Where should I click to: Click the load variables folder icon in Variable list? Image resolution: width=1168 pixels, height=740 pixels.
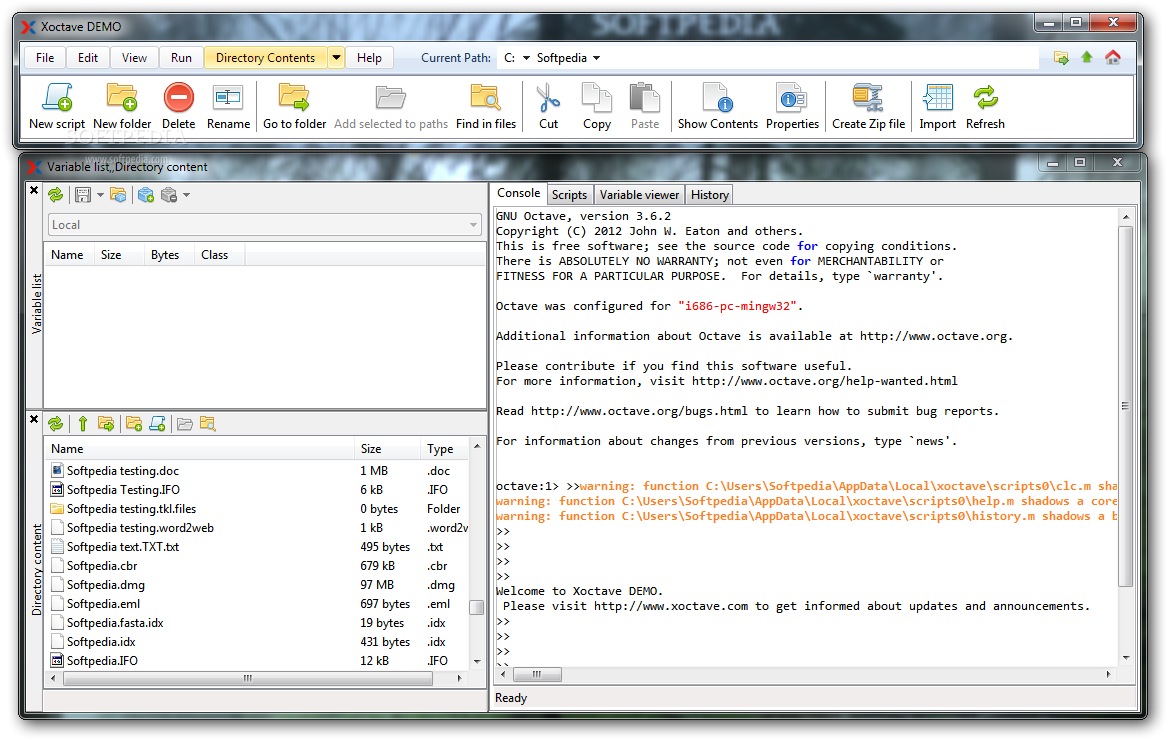coord(118,195)
